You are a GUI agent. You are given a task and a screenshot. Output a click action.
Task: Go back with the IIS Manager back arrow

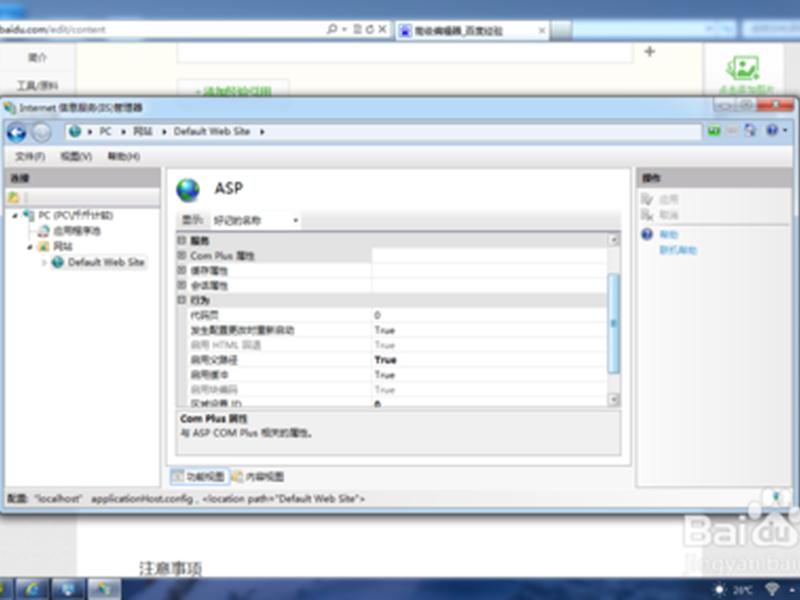tap(16, 133)
